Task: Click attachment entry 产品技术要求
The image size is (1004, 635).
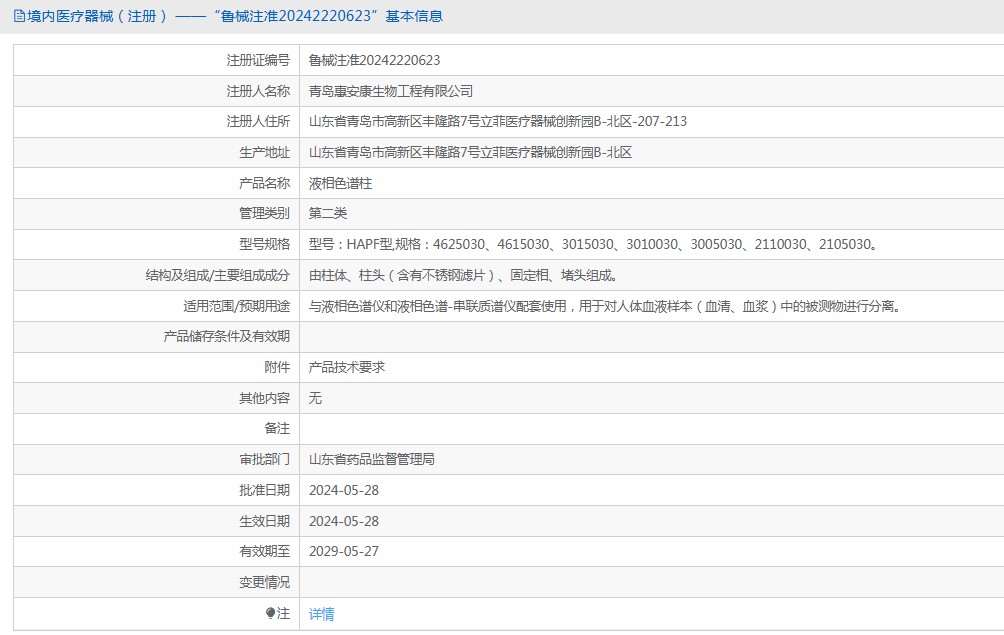Action: (x=346, y=367)
